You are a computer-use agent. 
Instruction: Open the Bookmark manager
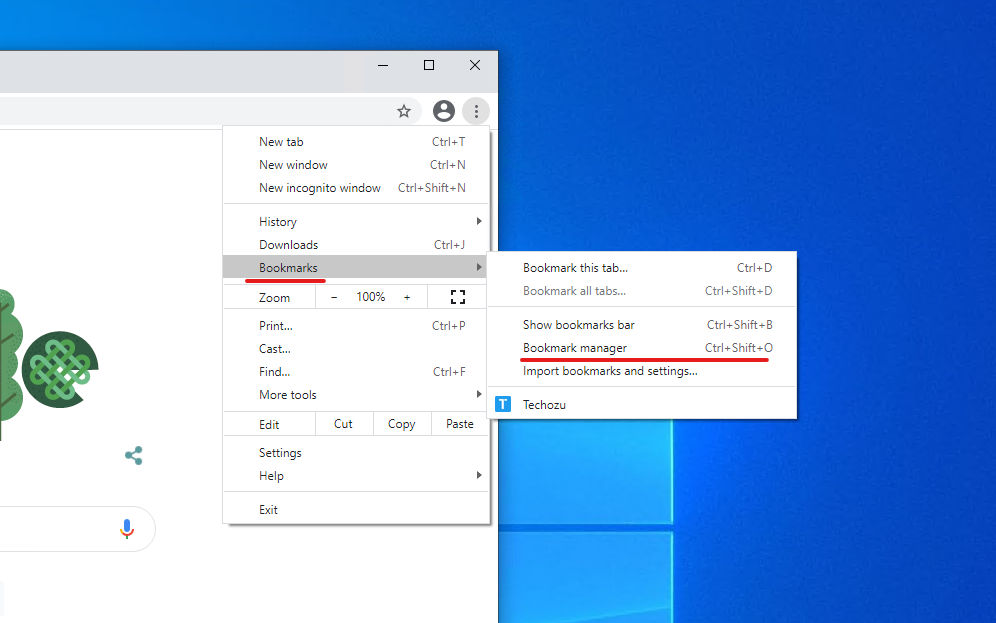click(642, 347)
